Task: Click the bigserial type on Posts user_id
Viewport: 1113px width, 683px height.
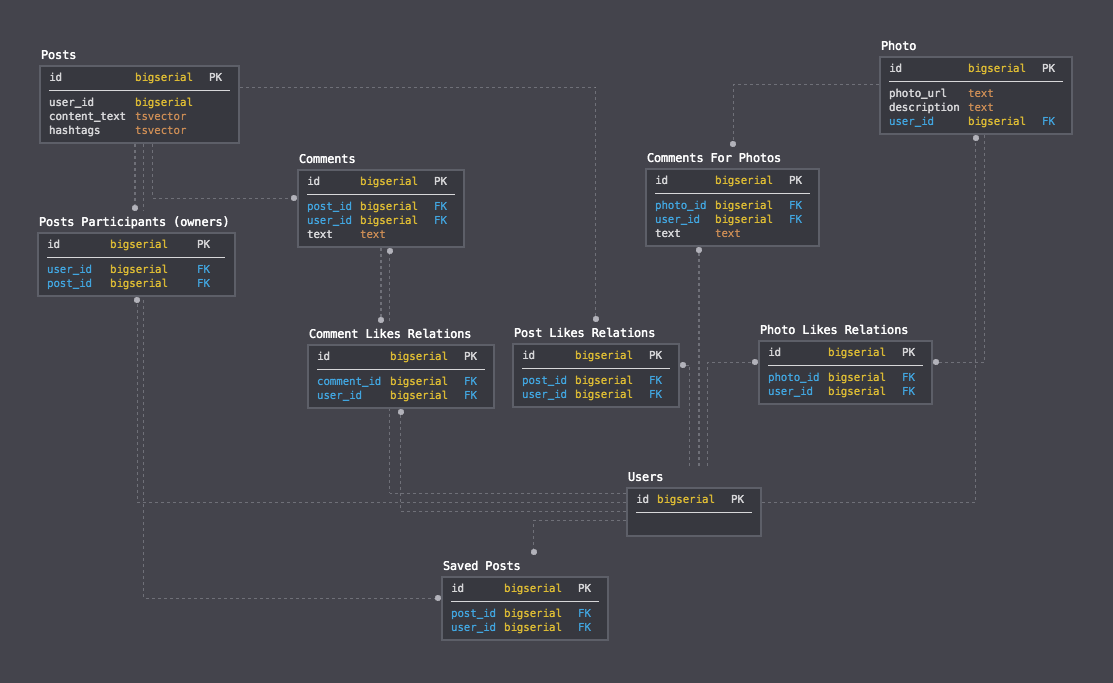Action: coord(163,102)
